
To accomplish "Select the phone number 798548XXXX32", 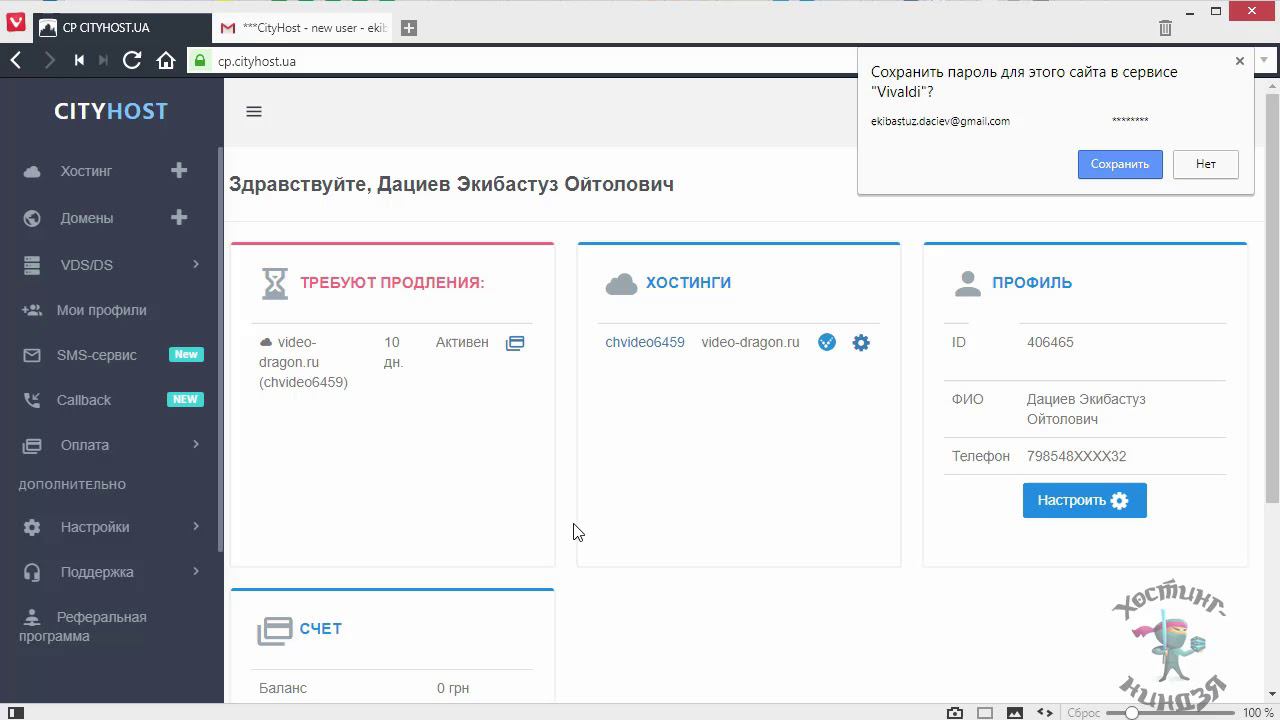I will tap(1076, 456).
